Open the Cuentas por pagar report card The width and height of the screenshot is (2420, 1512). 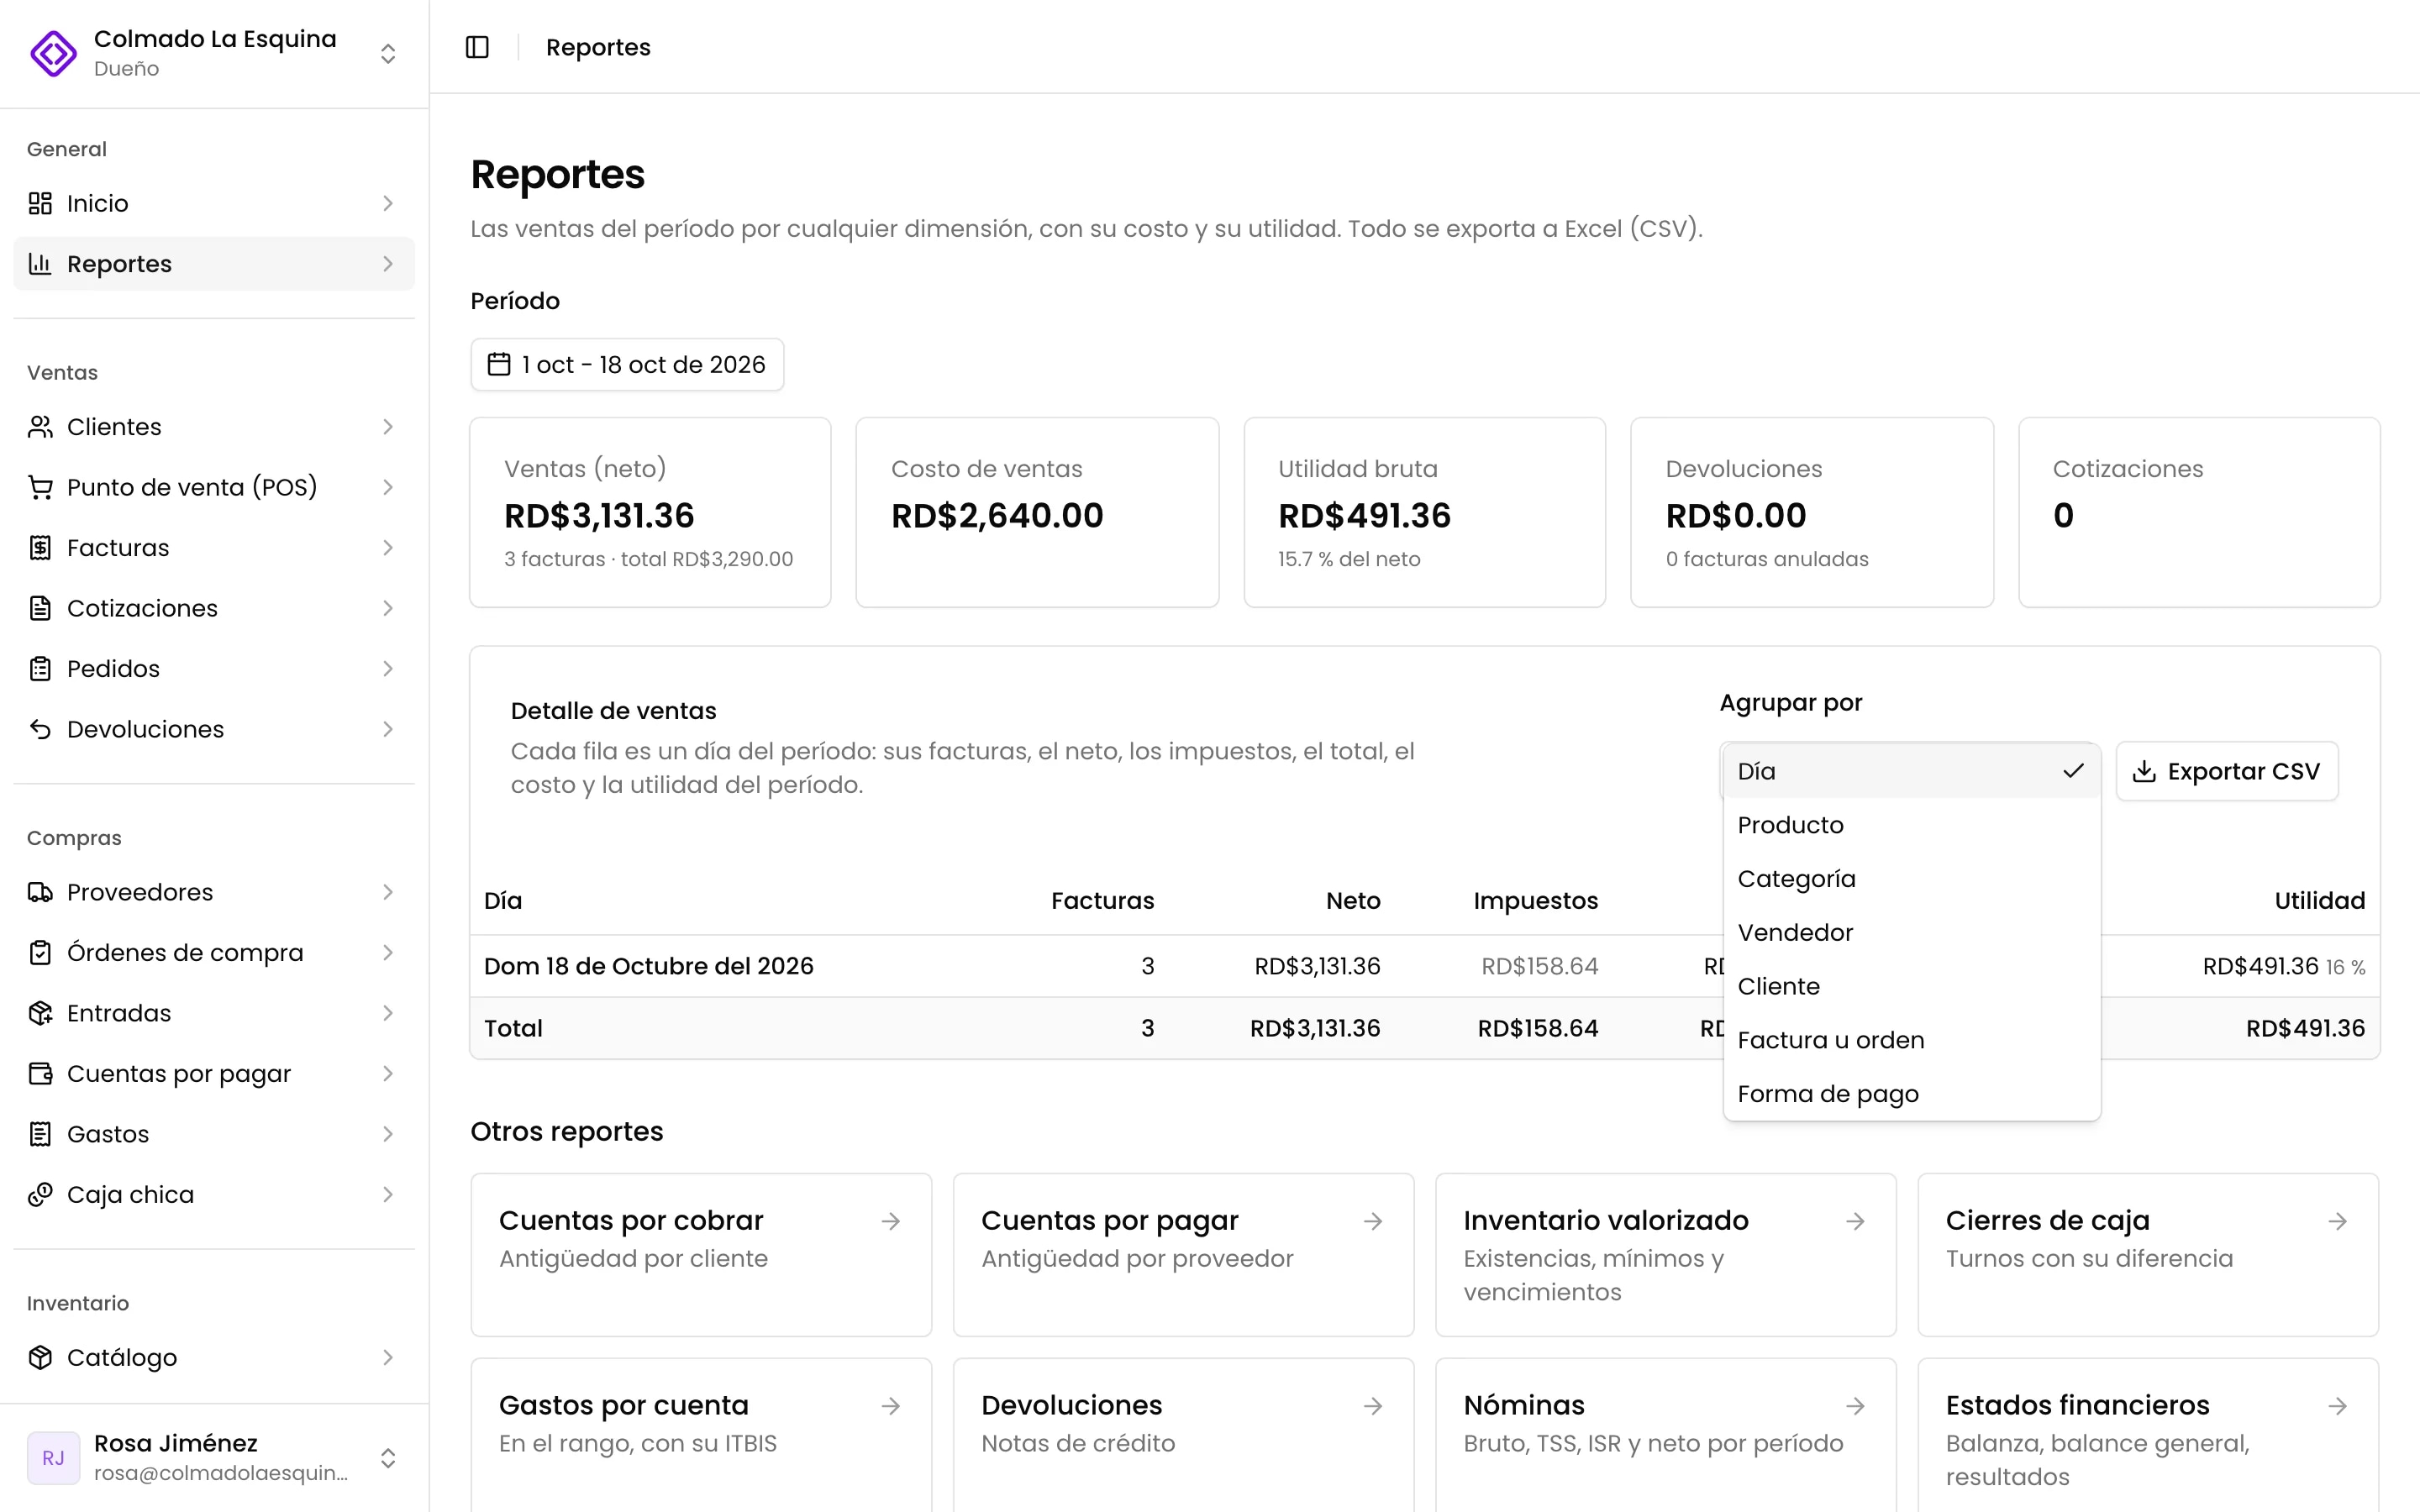pos(1183,1254)
